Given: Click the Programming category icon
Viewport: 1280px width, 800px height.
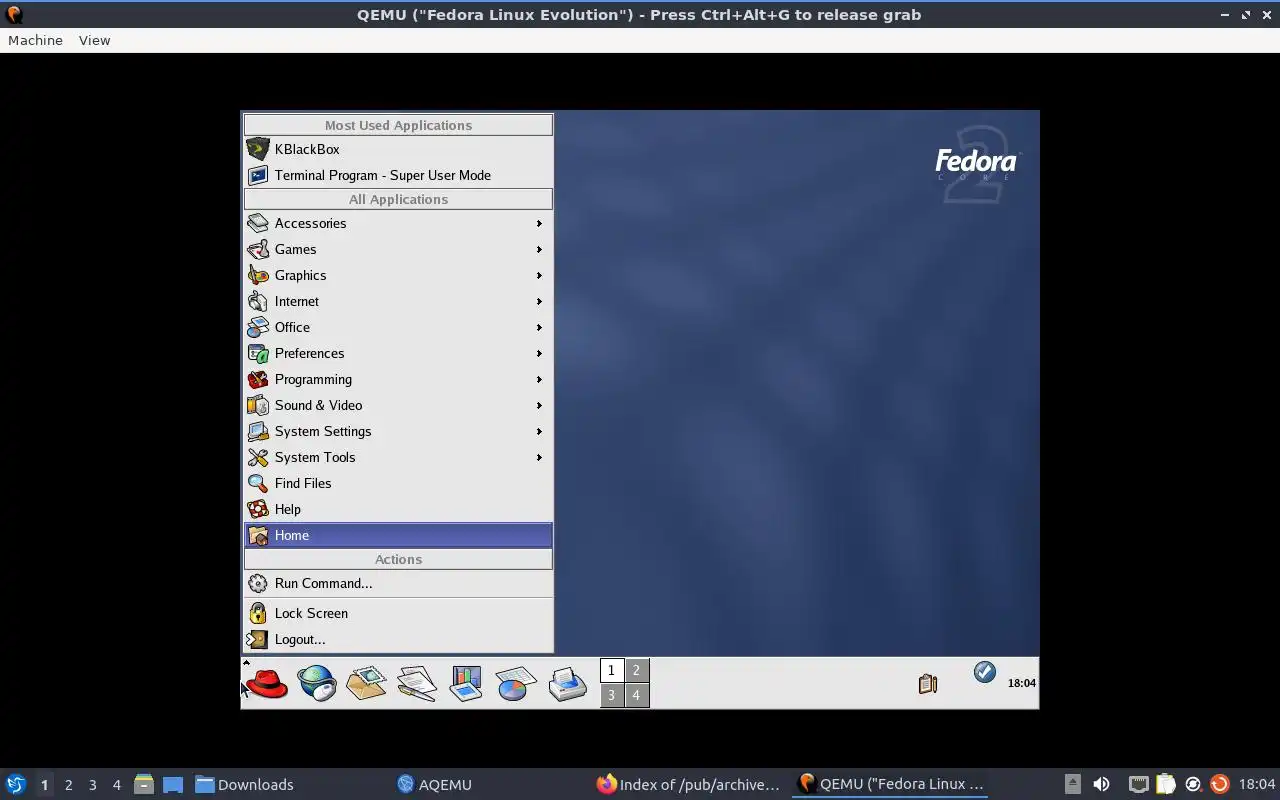Looking at the screenshot, I should click(258, 379).
